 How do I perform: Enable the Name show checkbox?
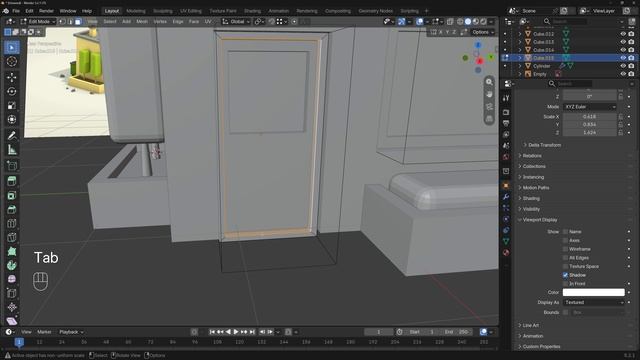point(565,231)
